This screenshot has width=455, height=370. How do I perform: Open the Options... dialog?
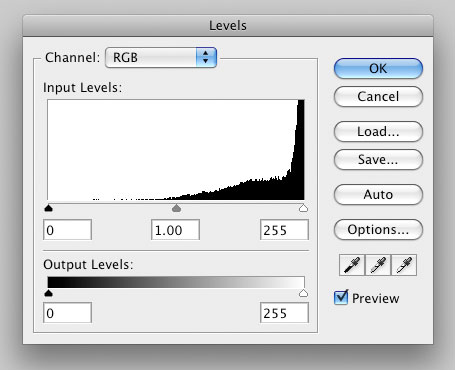click(378, 230)
